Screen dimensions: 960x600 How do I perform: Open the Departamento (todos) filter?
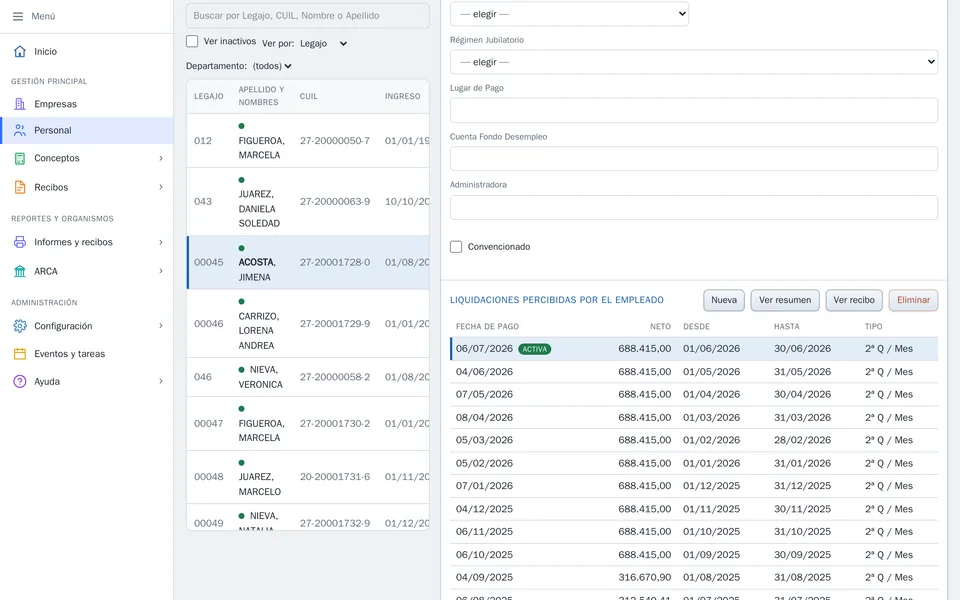(272, 66)
